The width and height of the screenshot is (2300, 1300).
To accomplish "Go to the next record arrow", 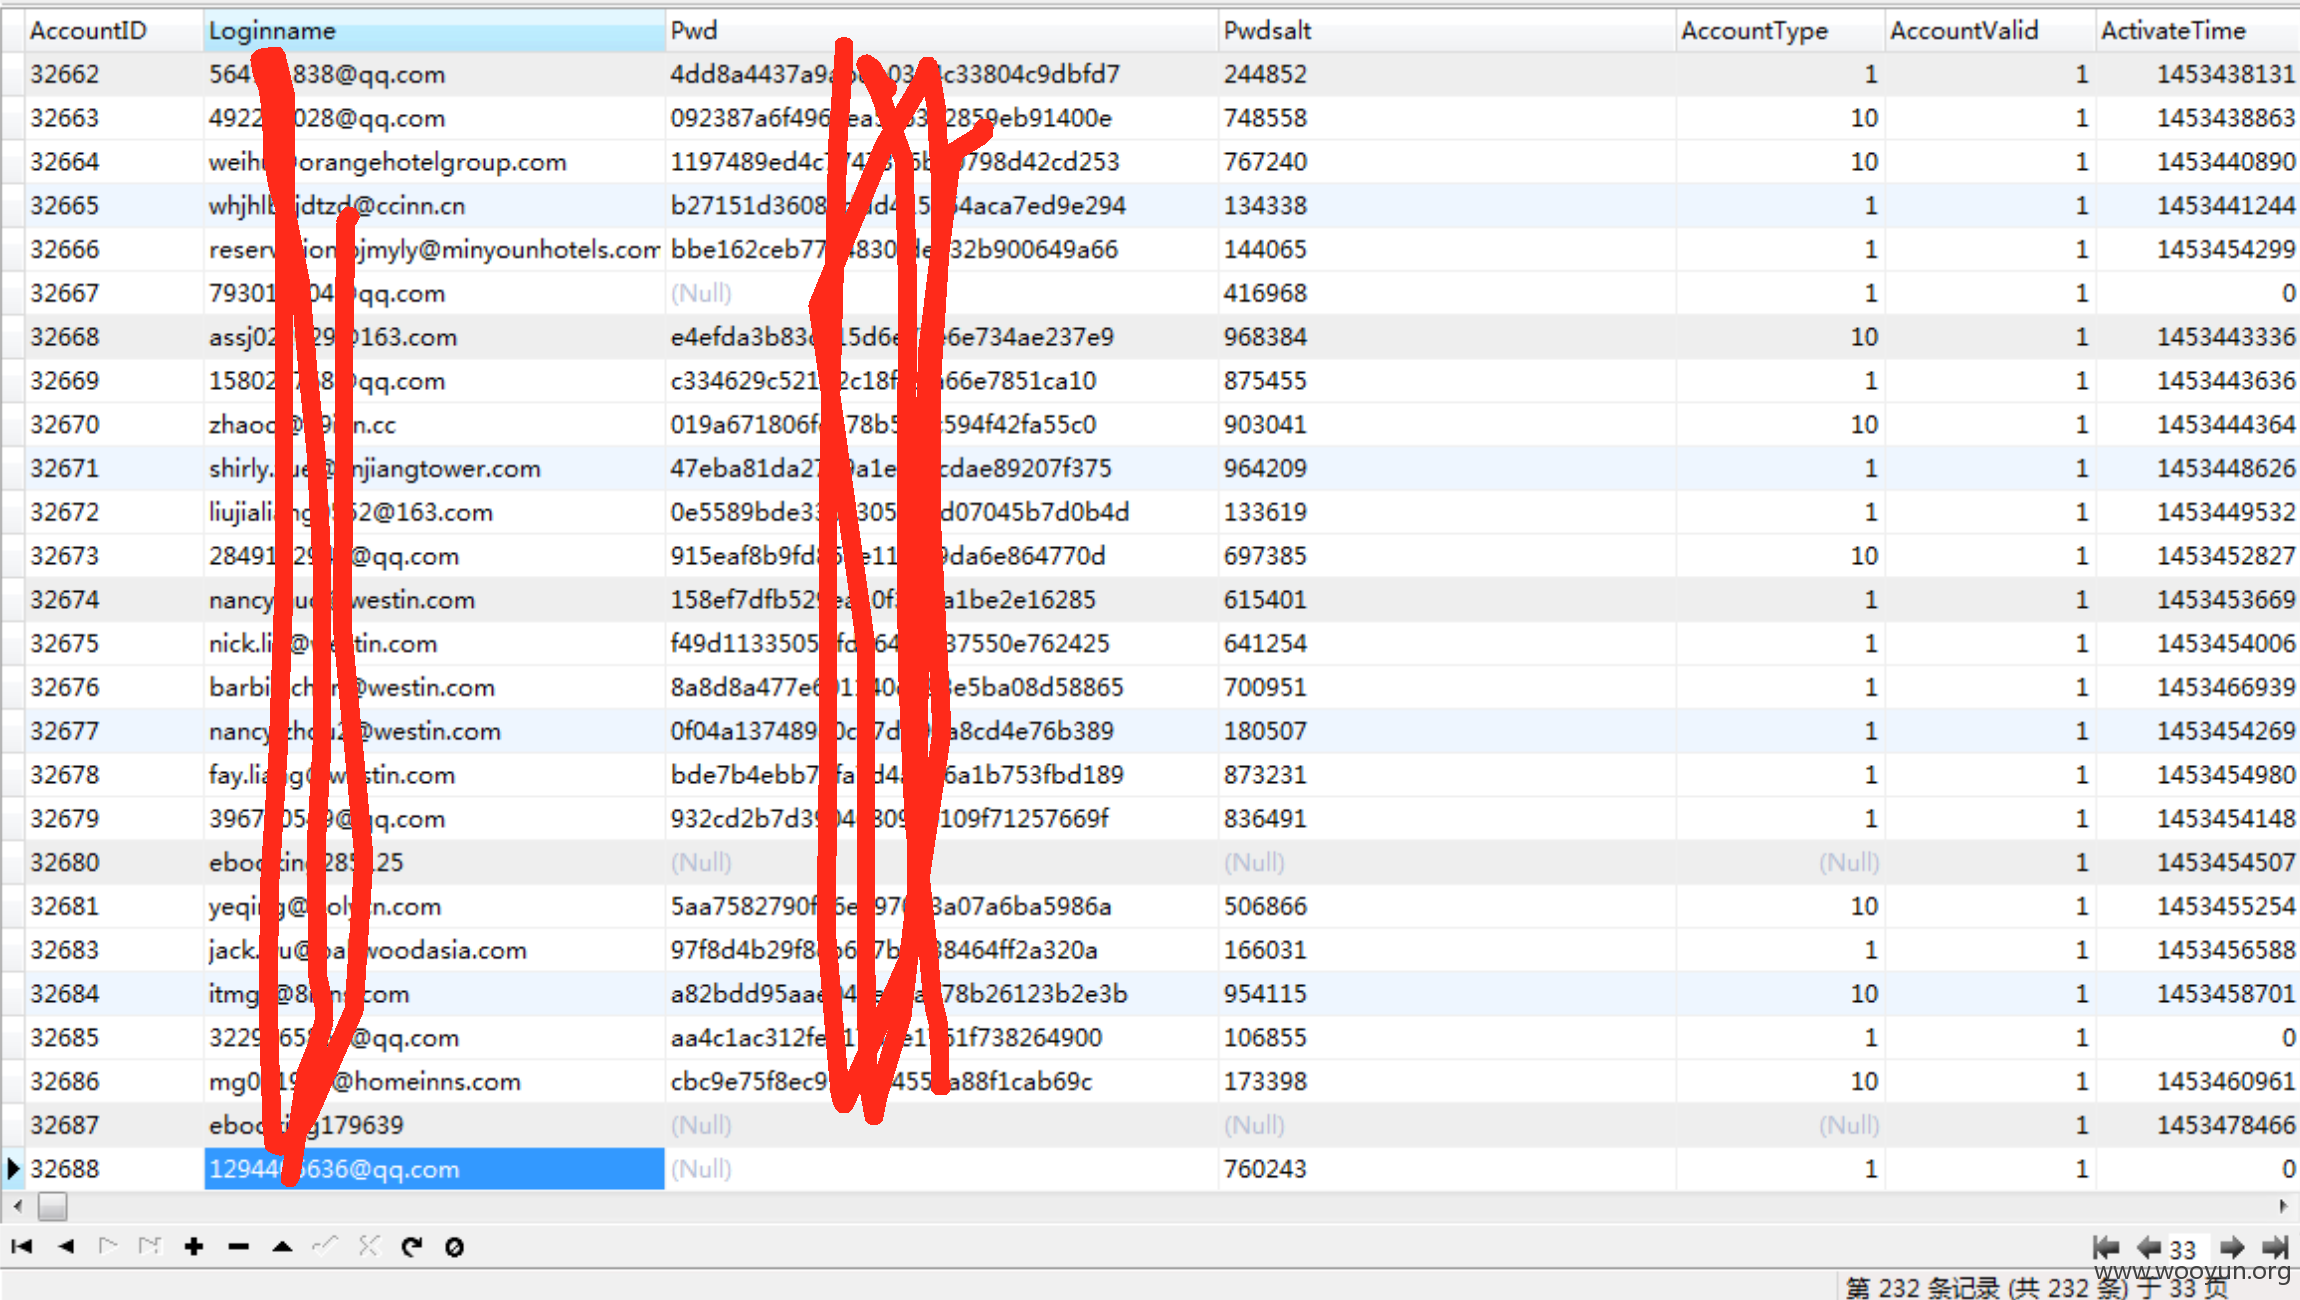I will pos(108,1246).
